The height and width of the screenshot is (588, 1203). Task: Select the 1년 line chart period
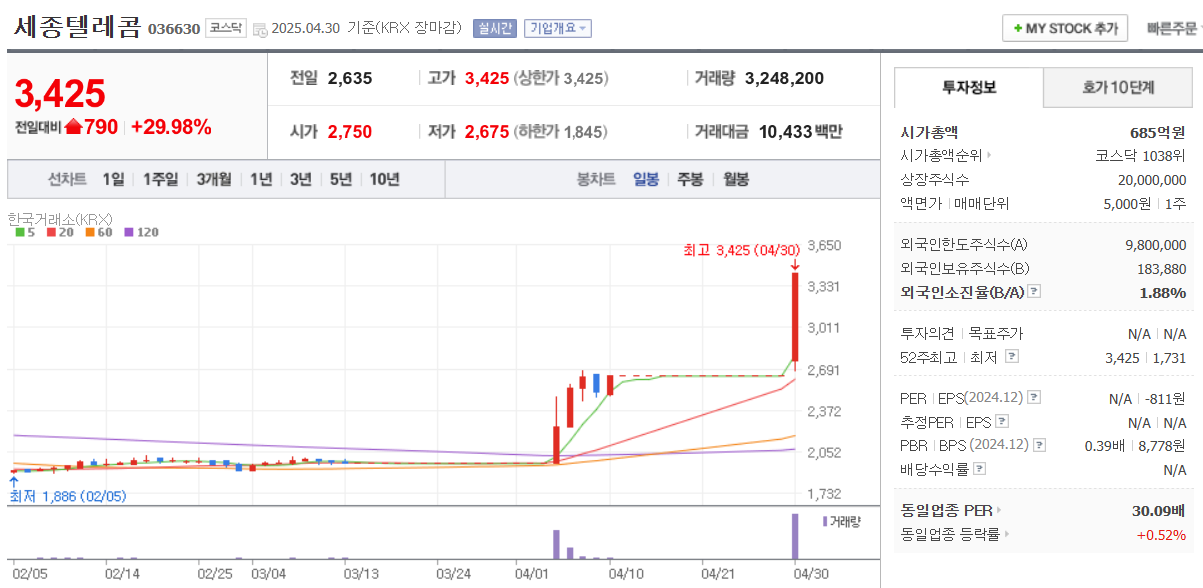coord(261,180)
